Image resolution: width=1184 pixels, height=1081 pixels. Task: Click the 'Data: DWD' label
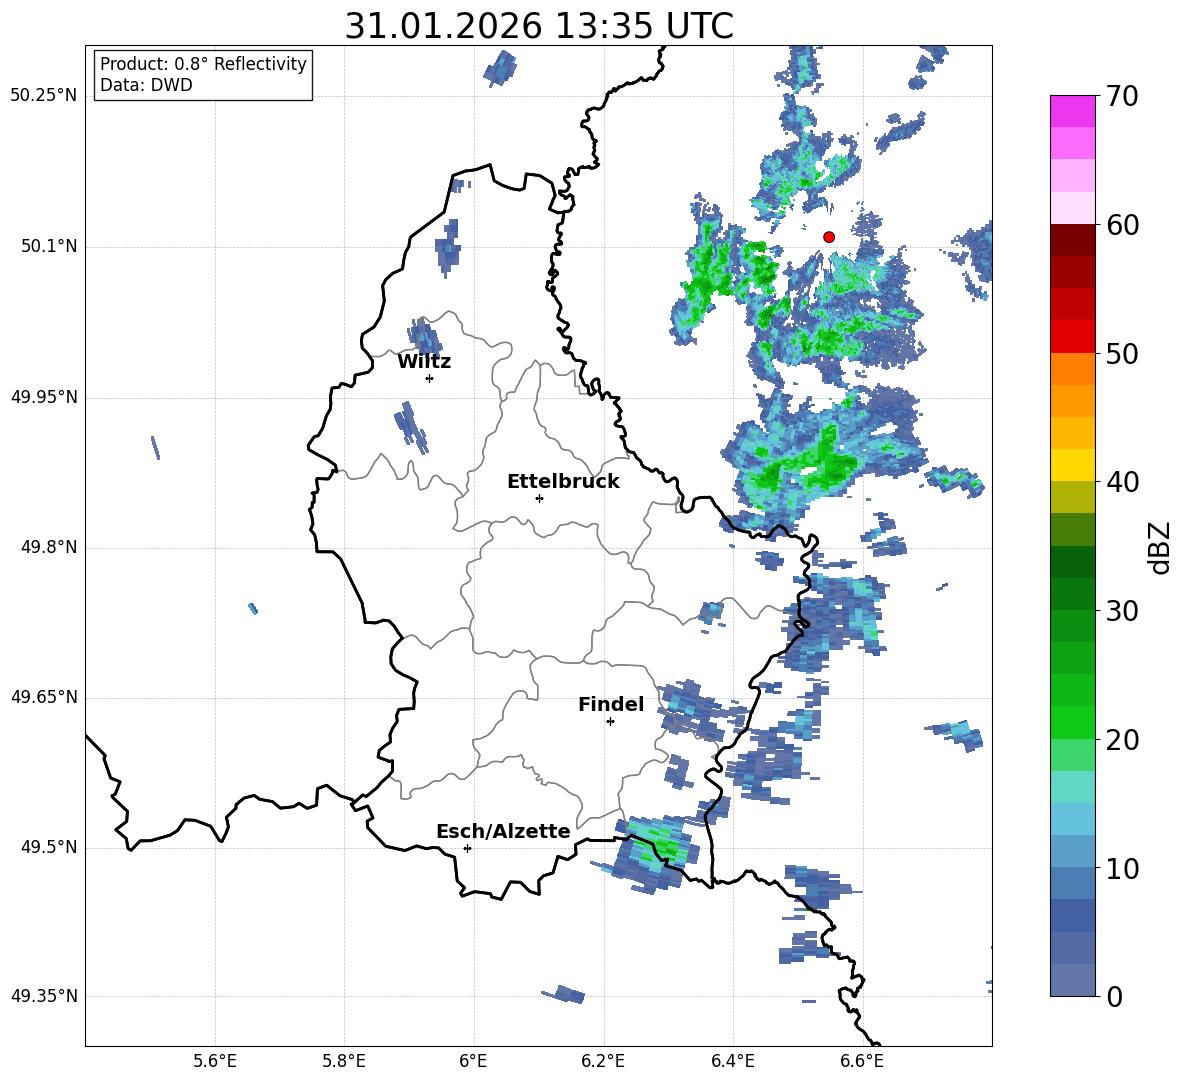click(x=146, y=85)
